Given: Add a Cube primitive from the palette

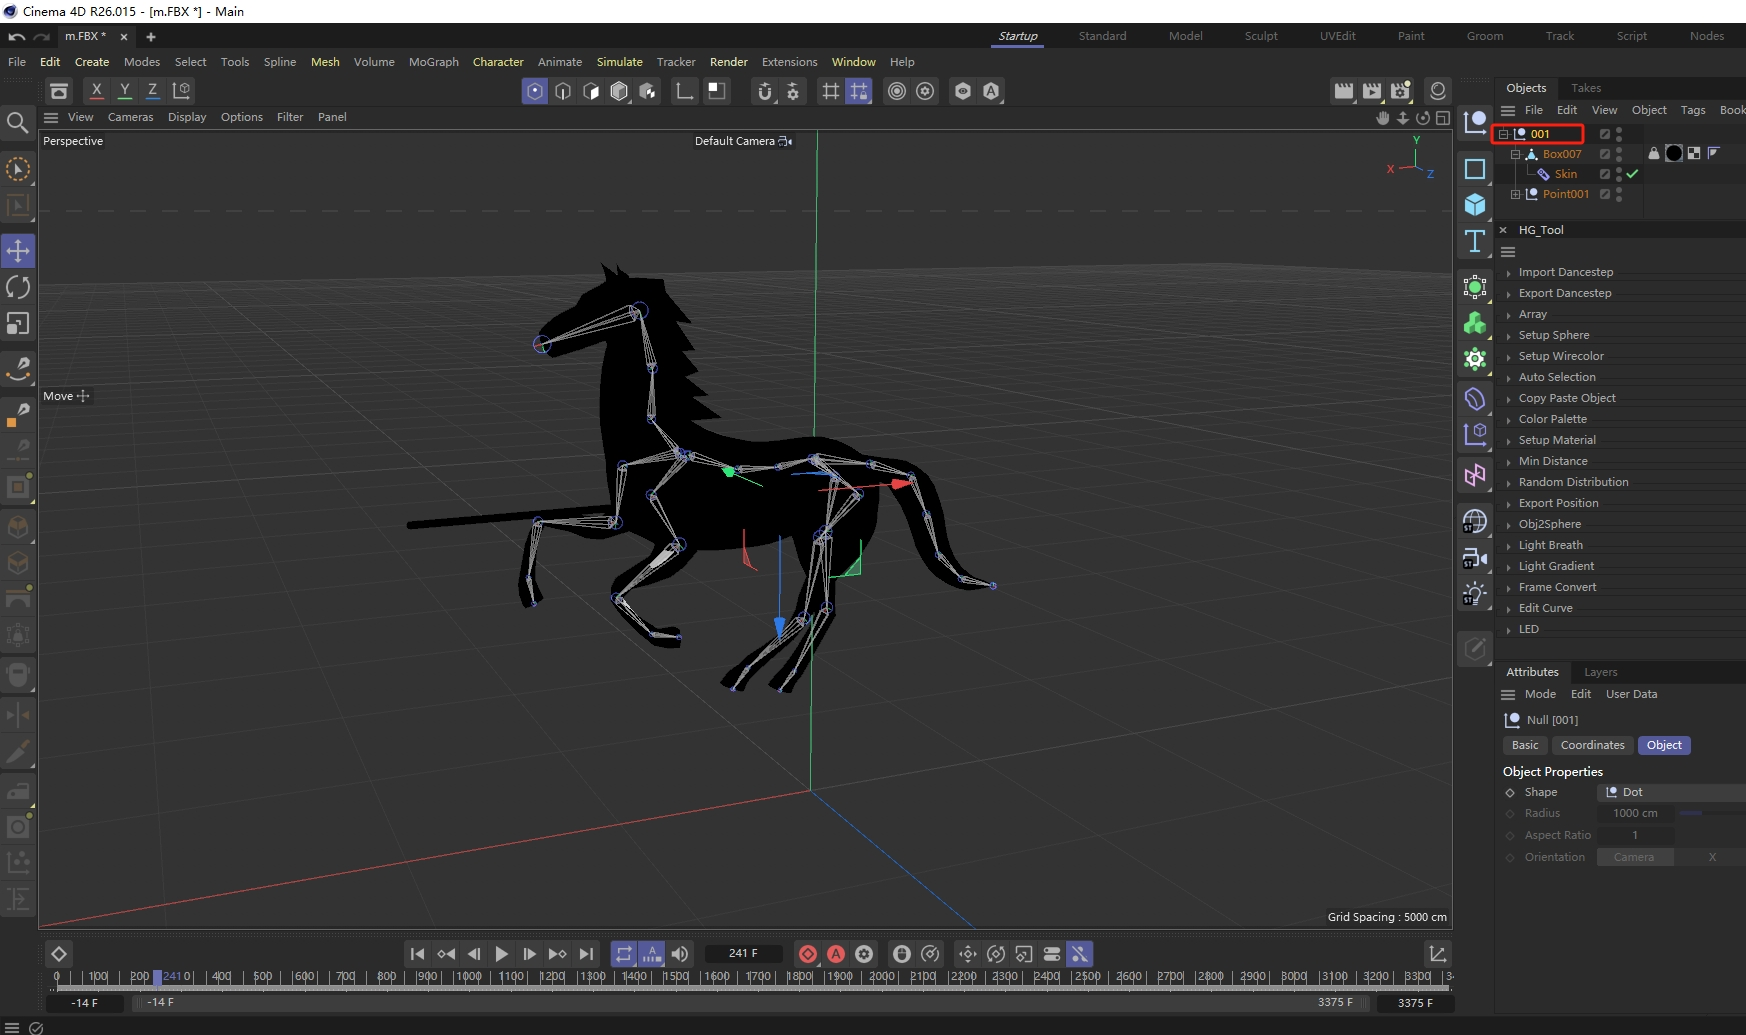Looking at the screenshot, I should [1475, 204].
